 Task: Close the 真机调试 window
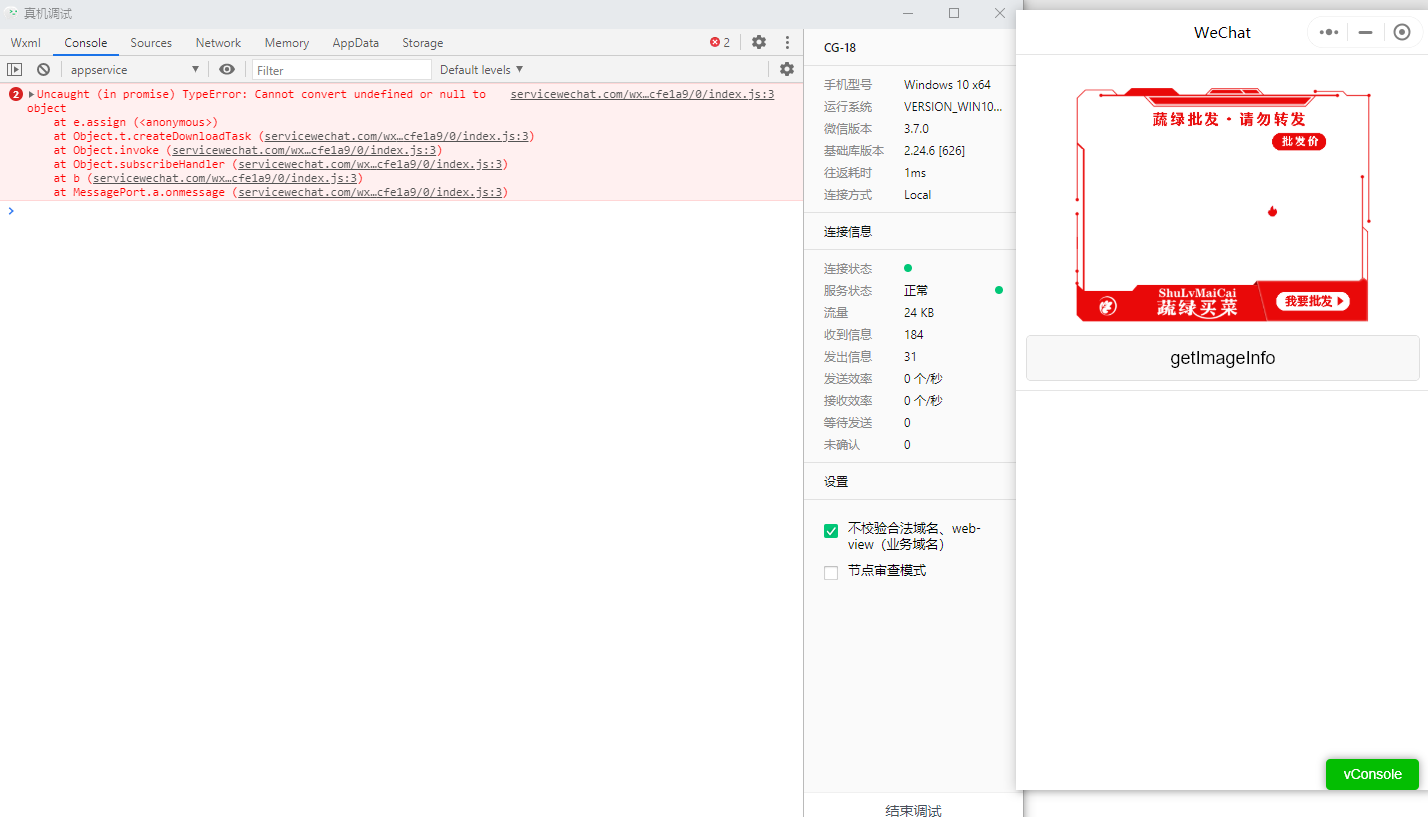tap(999, 13)
